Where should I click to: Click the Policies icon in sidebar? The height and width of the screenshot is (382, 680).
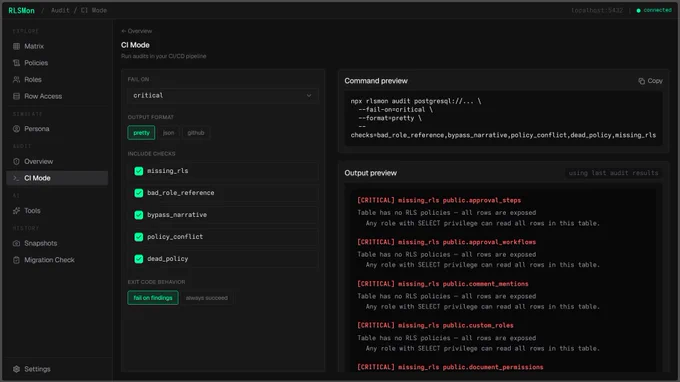(16, 63)
